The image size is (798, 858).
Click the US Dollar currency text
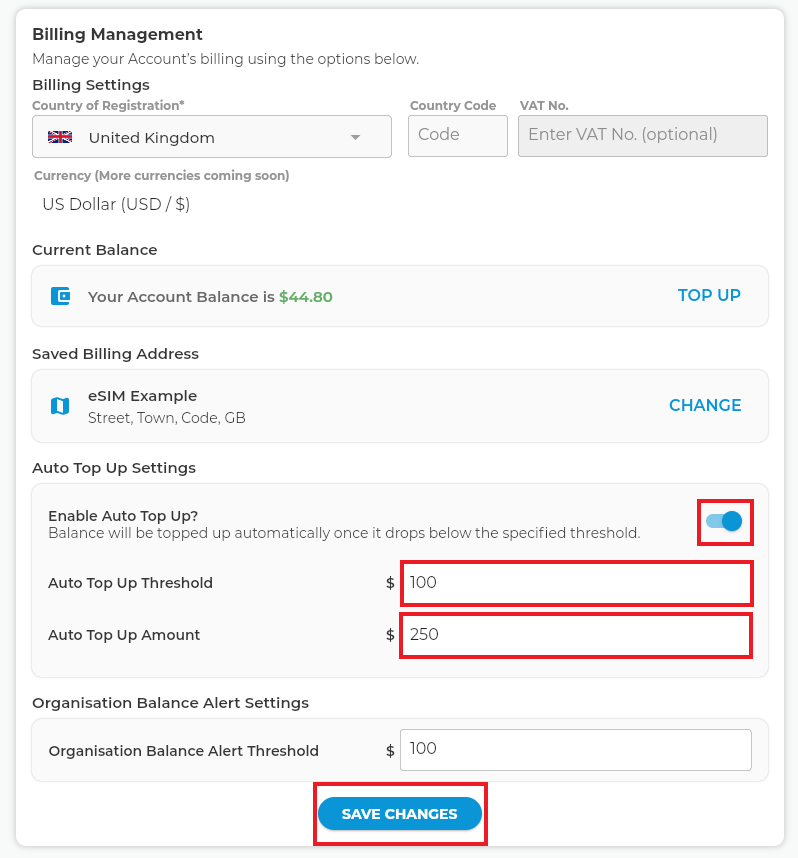(x=116, y=204)
